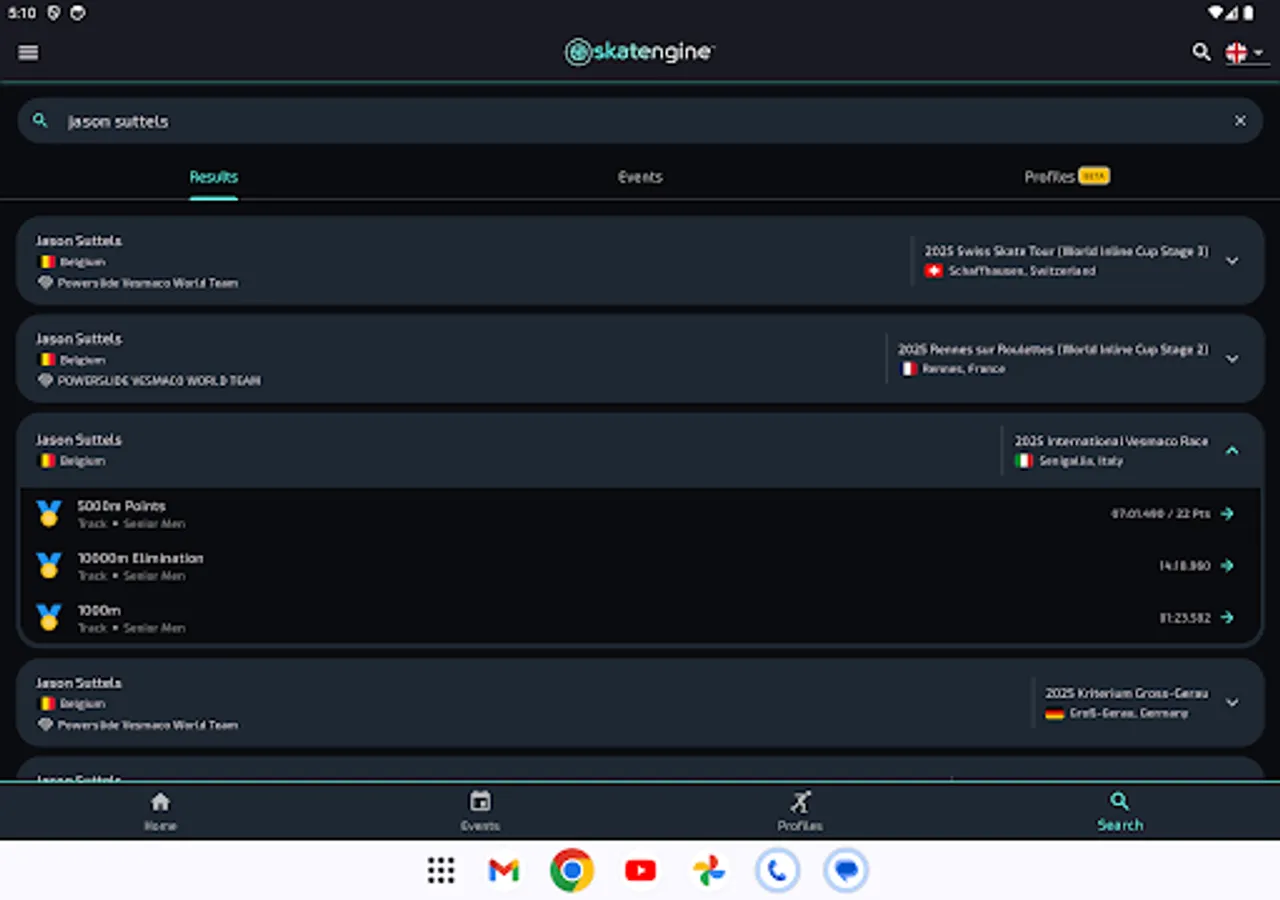The height and width of the screenshot is (900, 1280).
Task: Switch to the Events tab
Action: [x=640, y=177]
